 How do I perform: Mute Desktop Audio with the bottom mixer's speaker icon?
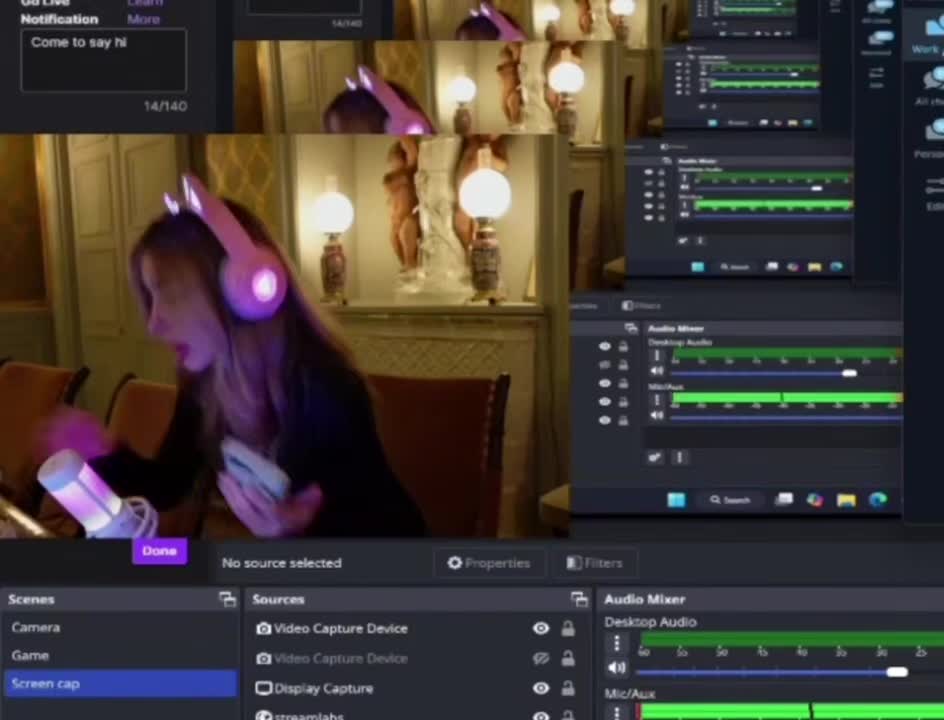tap(617, 668)
